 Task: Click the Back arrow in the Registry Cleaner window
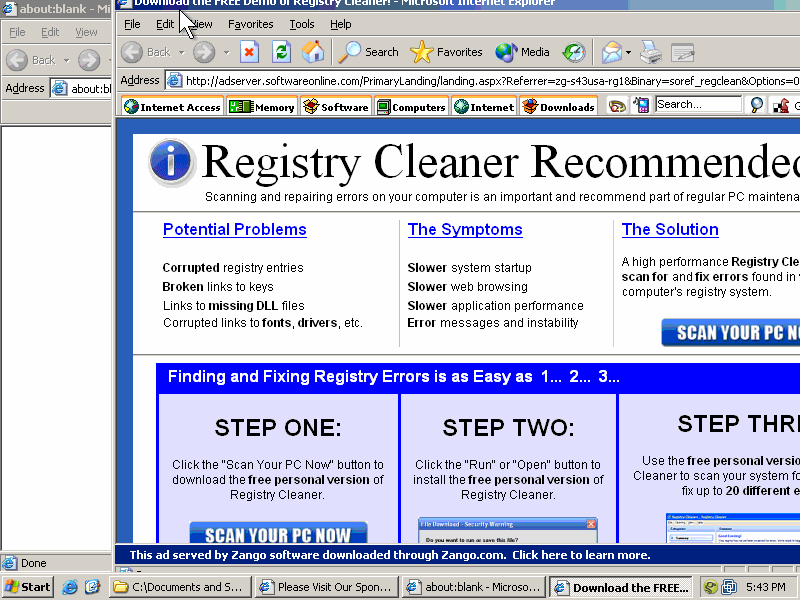pyautogui.click(x=132, y=52)
